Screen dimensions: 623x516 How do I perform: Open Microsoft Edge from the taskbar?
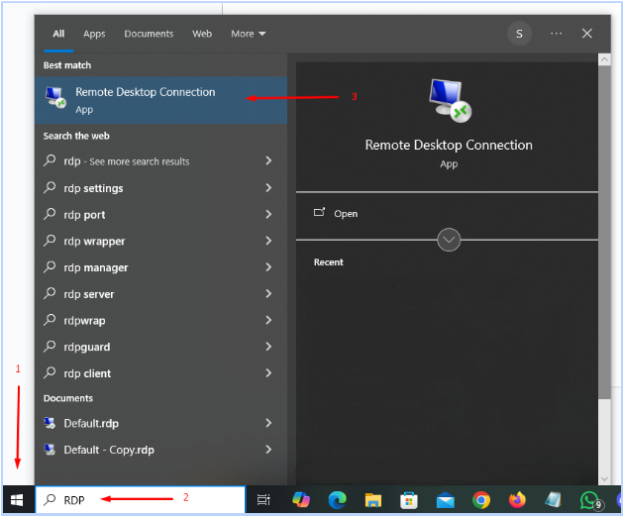[x=337, y=500]
